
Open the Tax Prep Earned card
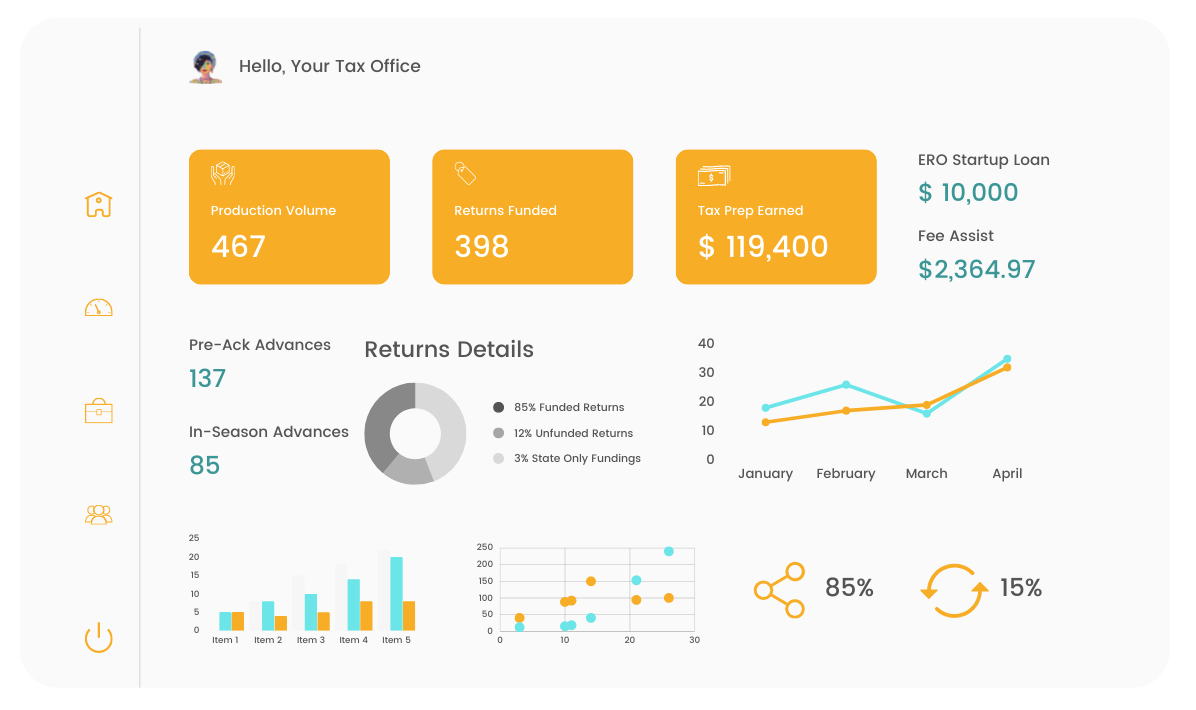[776, 217]
